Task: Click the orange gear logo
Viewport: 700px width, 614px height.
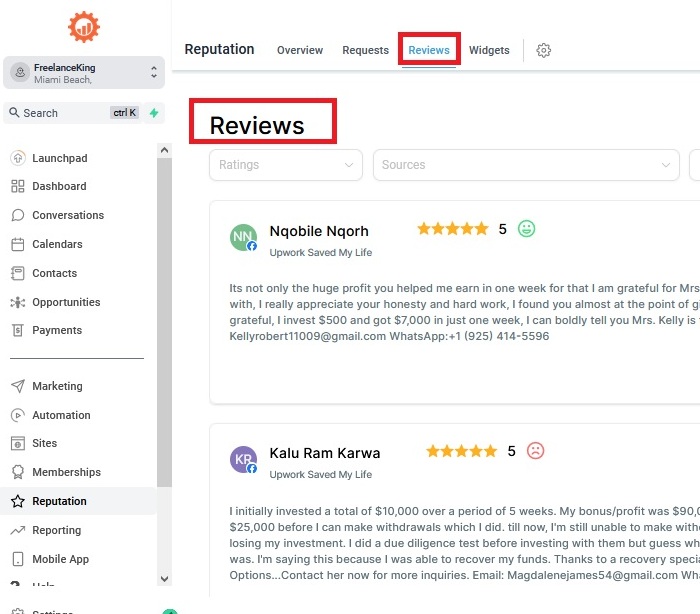Action: point(84,27)
